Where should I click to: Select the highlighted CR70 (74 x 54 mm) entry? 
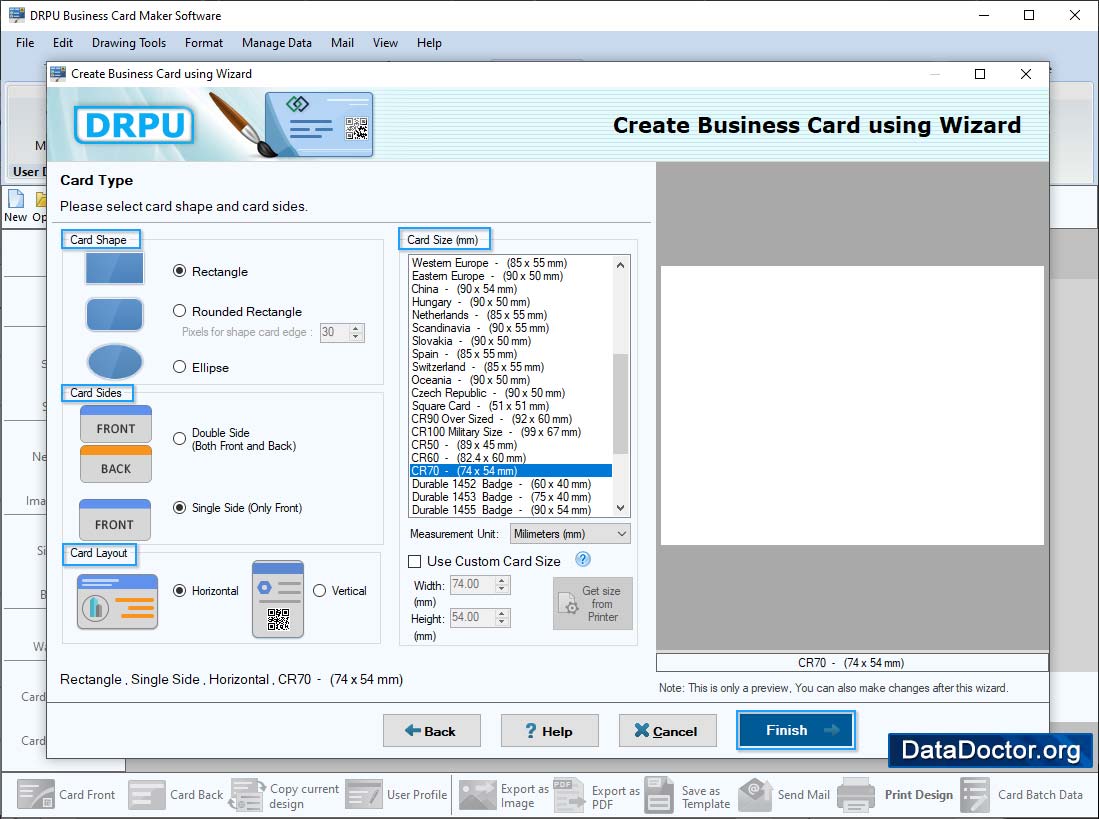click(x=510, y=471)
